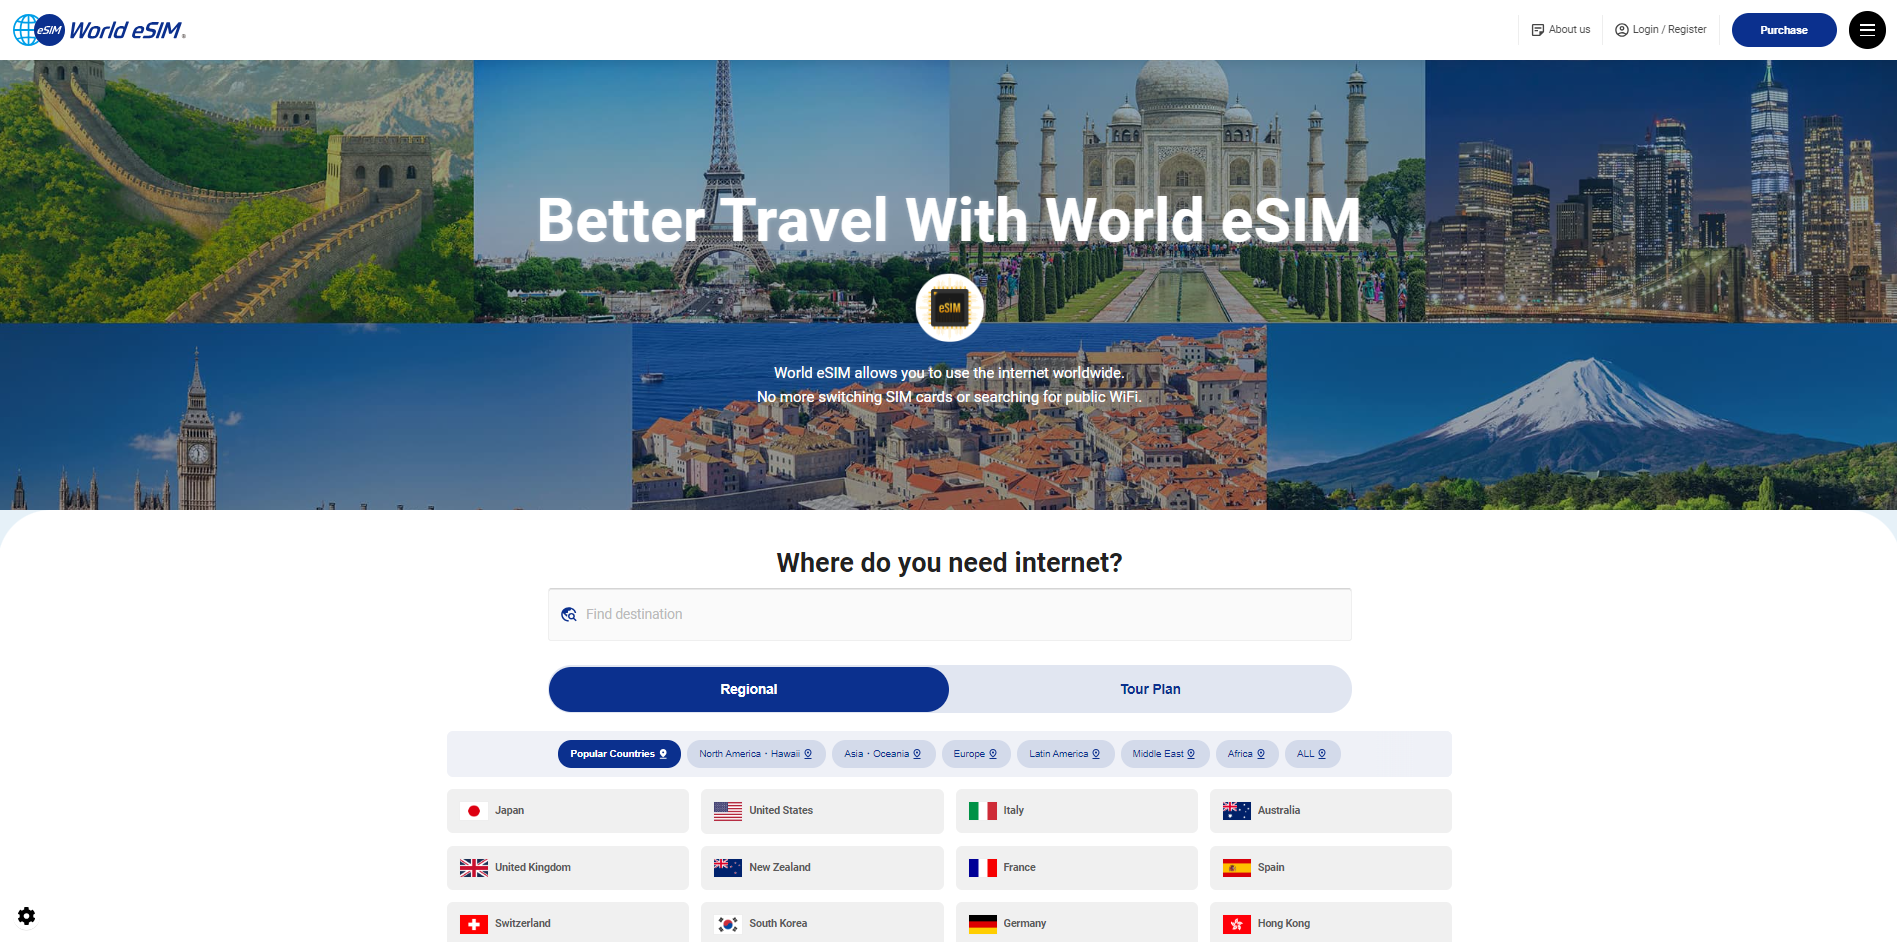Choose Switzerland as destination
Screen dimensions: 1897x942
click(568, 923)
